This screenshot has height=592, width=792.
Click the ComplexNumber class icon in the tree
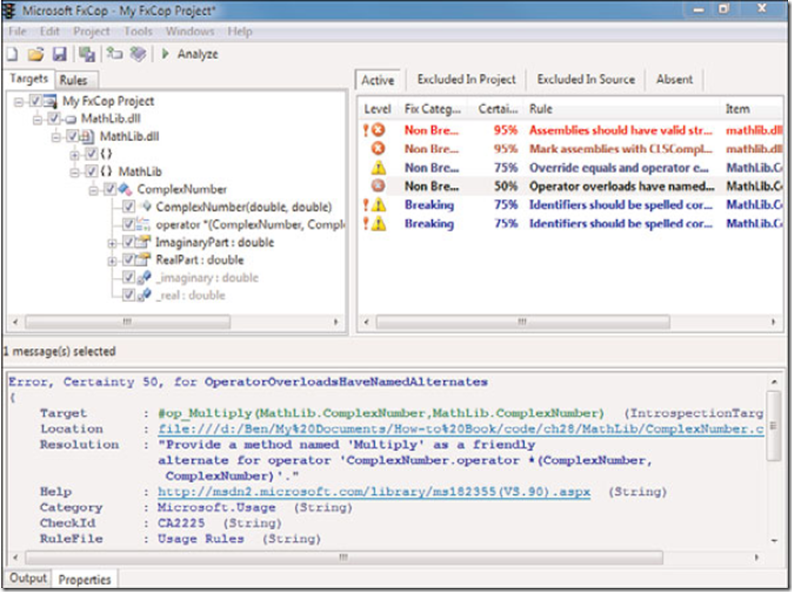coord(125,189)
